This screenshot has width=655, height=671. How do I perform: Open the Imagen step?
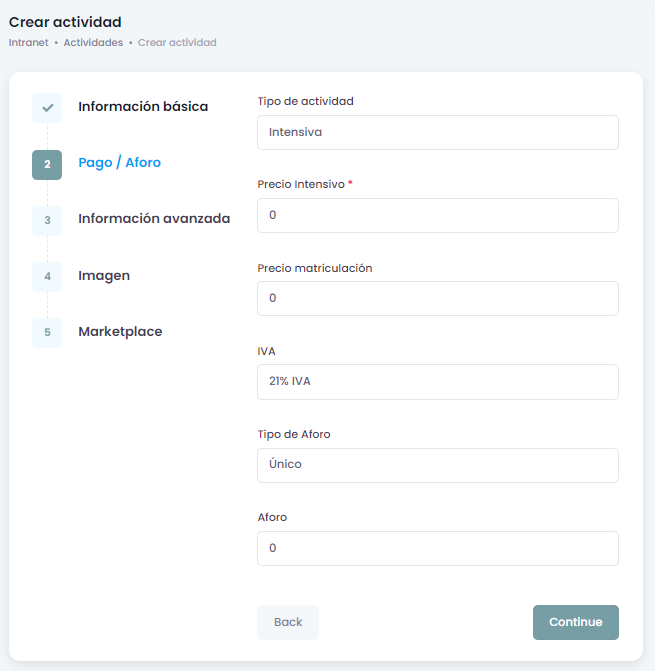104,275
